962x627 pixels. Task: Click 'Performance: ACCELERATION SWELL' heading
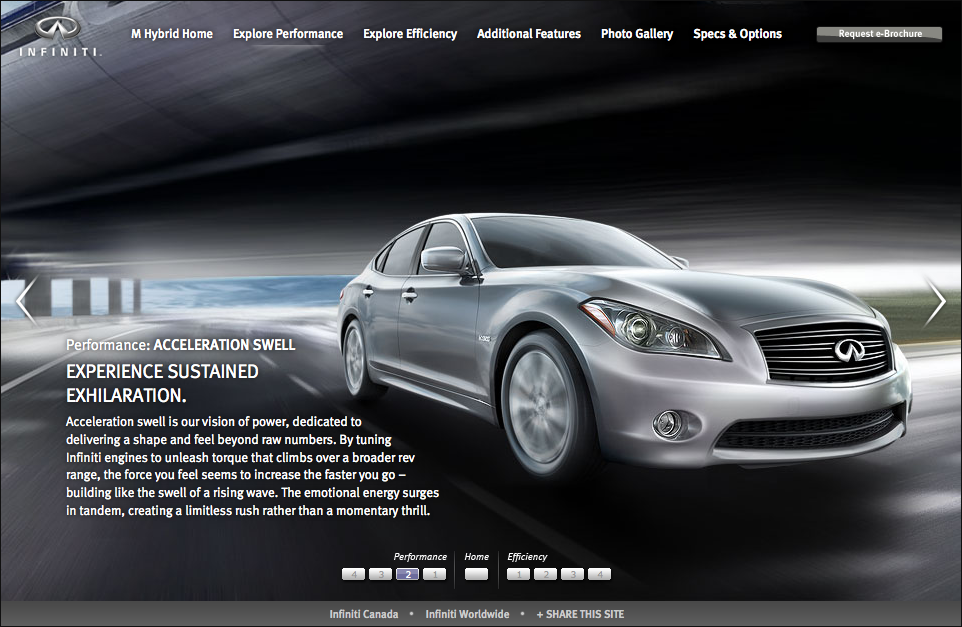(x=181, y=345)
